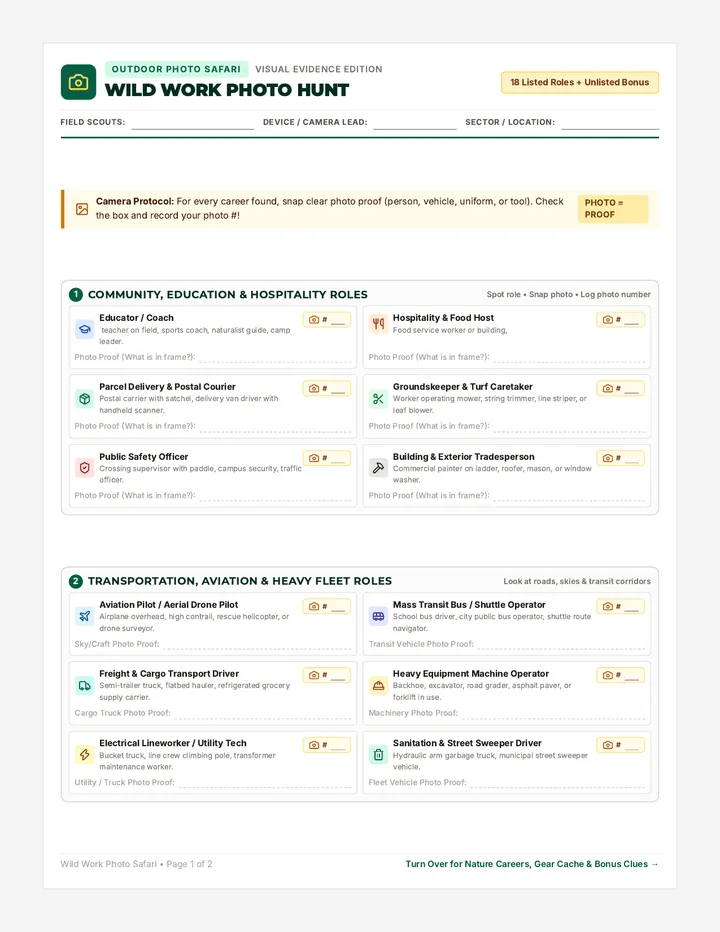Click the camera photo-number box for Building Tradesperson
720x932 pixels.
620,458
